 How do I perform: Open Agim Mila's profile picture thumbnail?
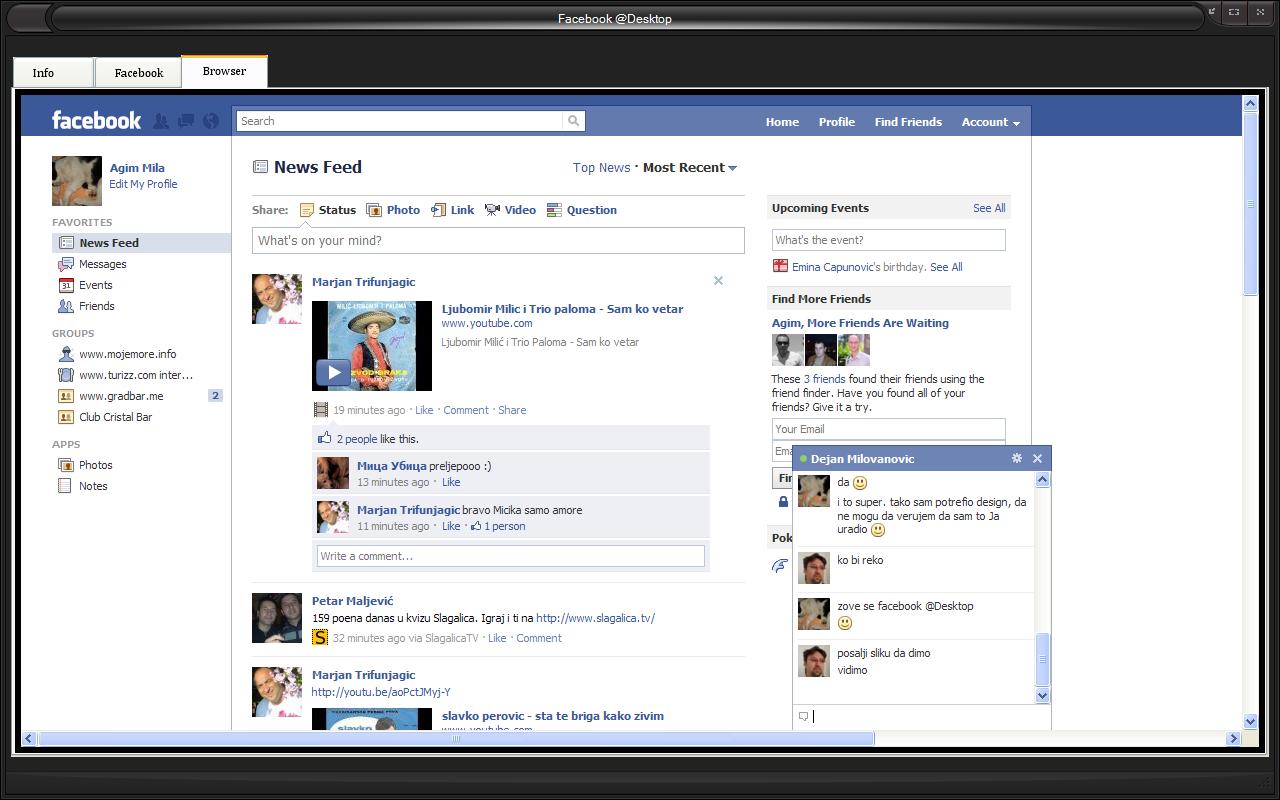(x=77, y=180)
